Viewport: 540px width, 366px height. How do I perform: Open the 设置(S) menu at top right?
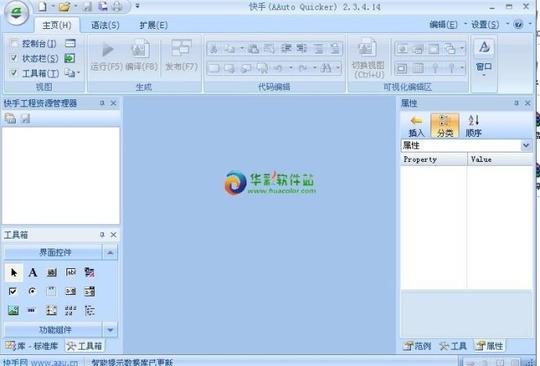485,25
